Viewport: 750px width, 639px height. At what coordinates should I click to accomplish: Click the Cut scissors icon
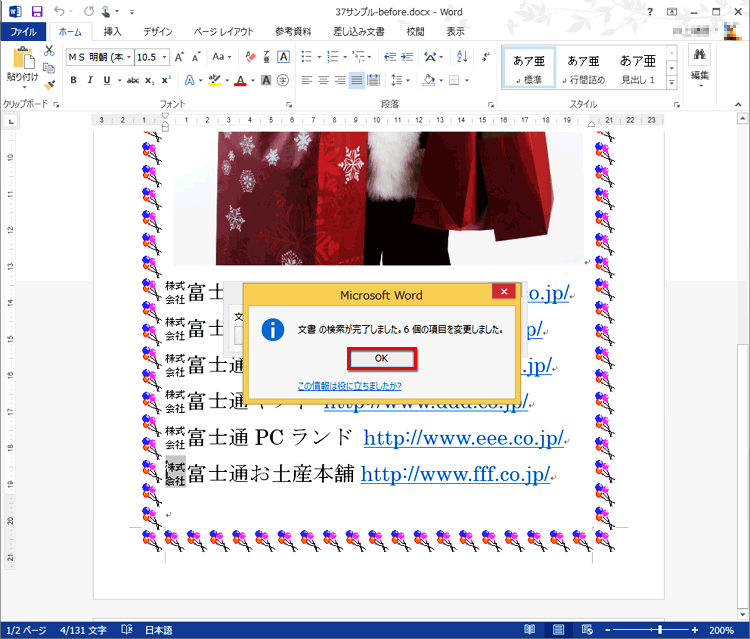tap(49, 51)
